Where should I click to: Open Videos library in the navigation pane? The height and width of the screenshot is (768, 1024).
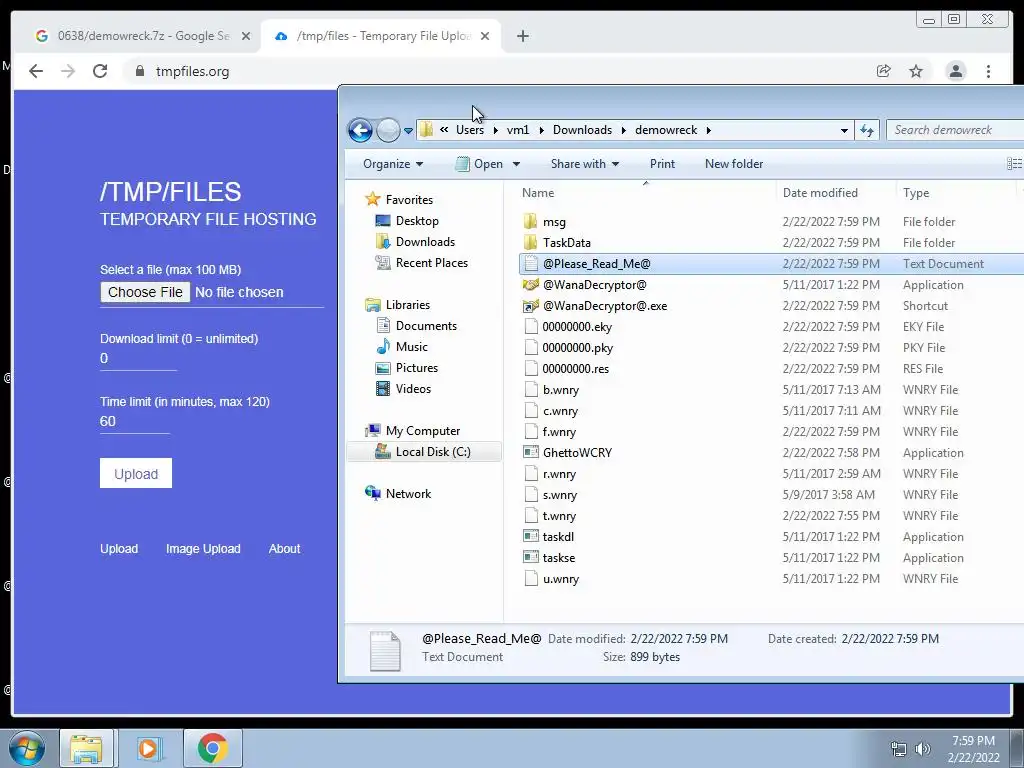[x=413, y=389]
